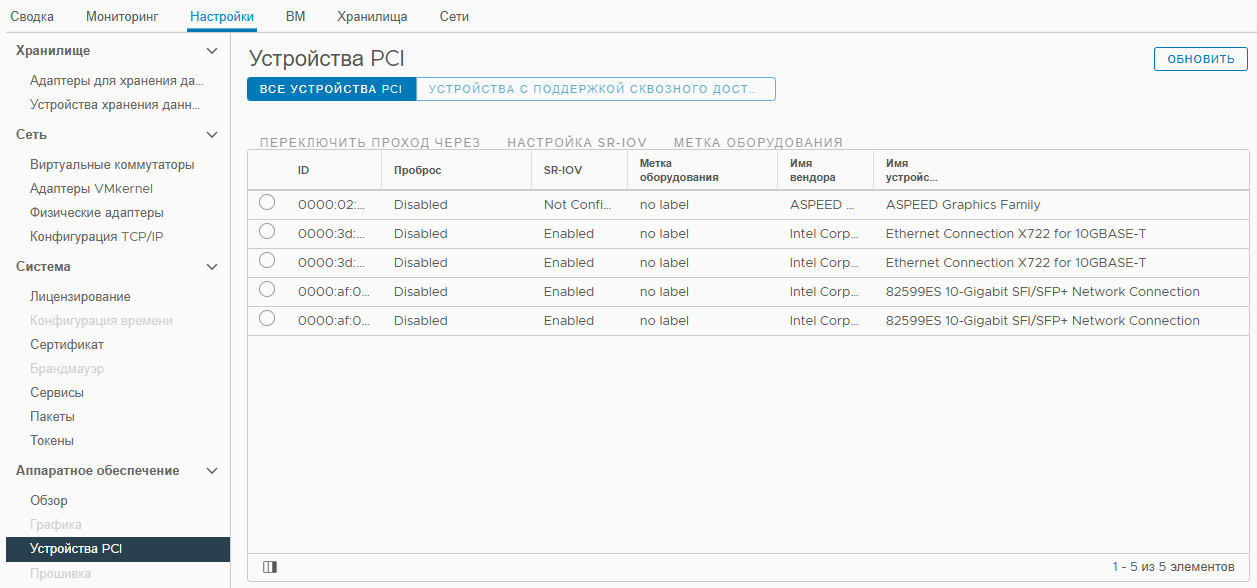Open Токены settings
This screenshot has width=1257, height=588.
pyautogui.click(x=52, y=441)
